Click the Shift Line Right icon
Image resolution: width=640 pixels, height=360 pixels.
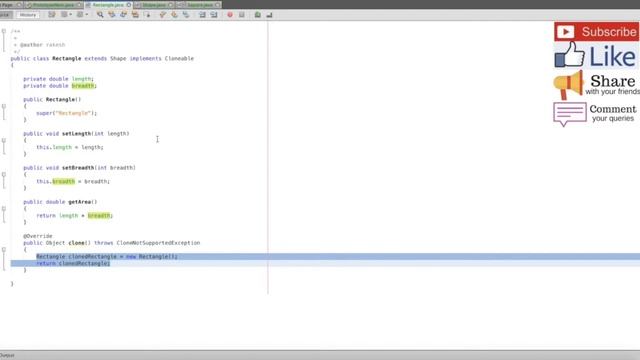(214, 15)
